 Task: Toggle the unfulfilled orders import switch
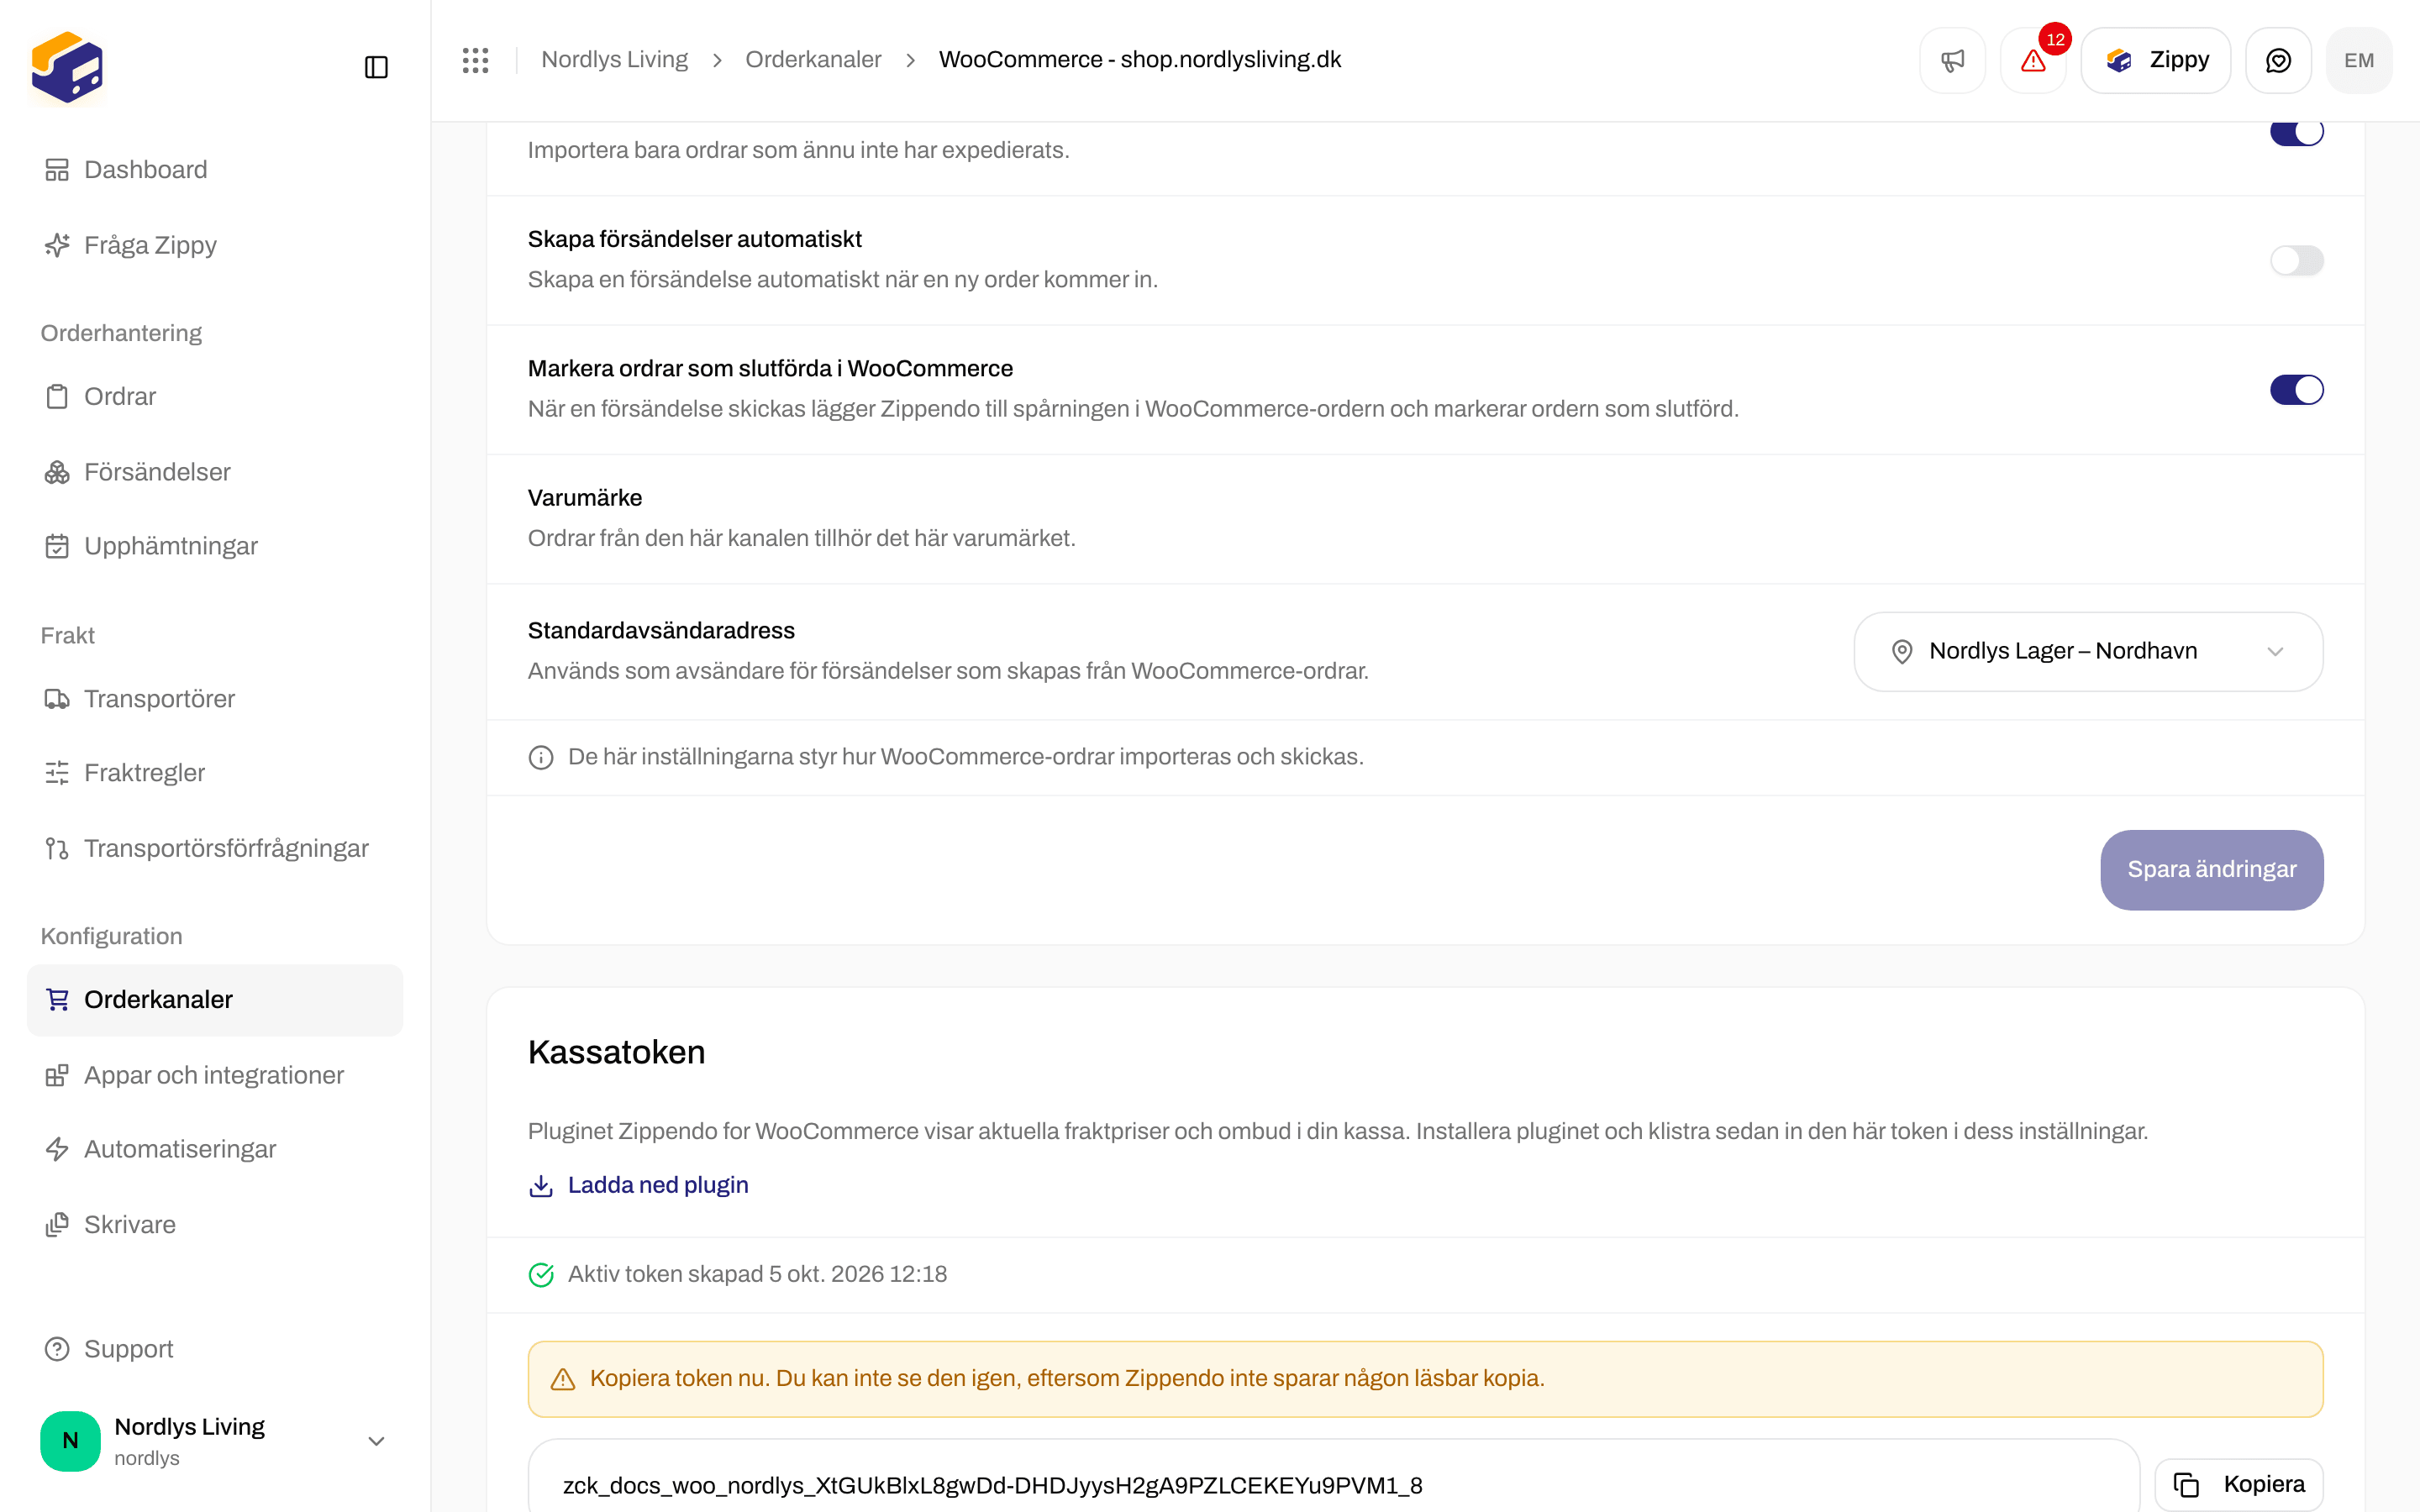2296,132
